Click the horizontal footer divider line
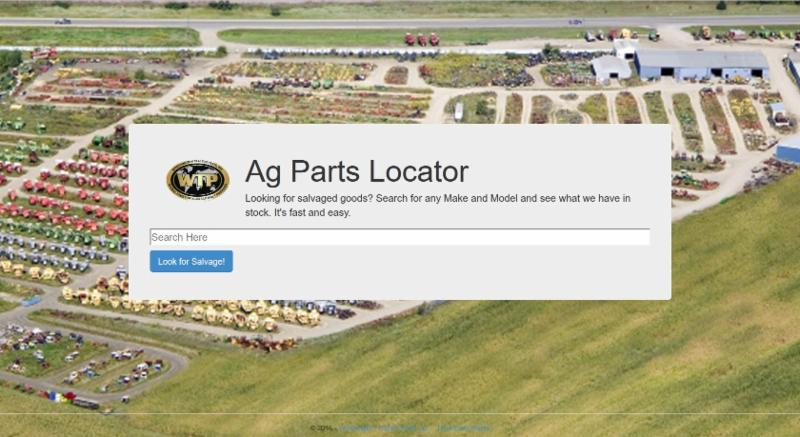 [400, 414]
